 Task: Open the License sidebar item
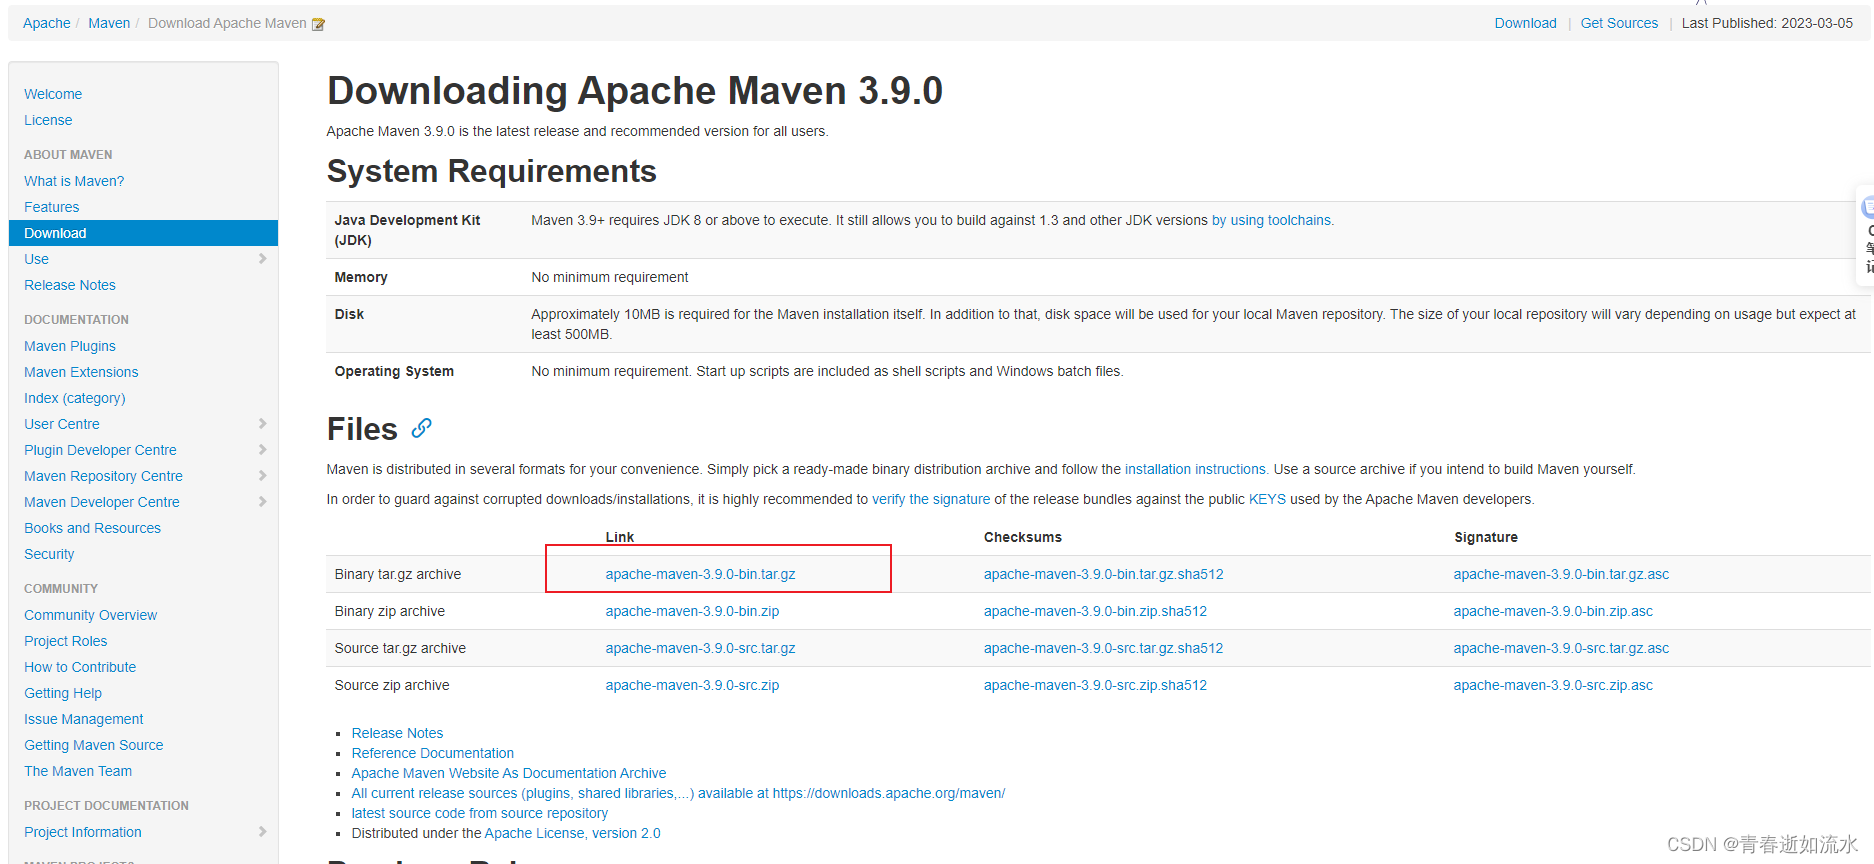48,120
